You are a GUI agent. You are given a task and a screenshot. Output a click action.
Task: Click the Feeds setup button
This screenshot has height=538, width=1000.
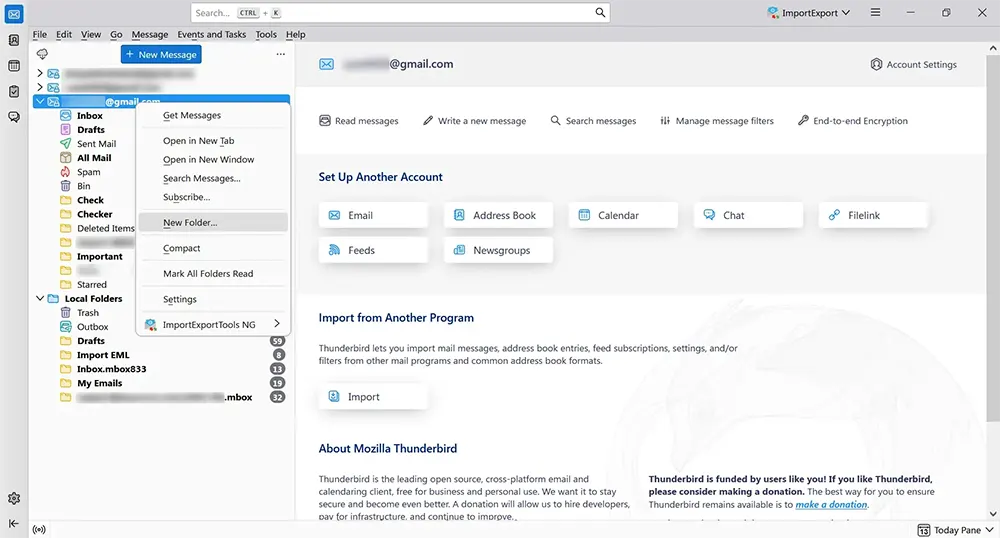tap(373, 251)
